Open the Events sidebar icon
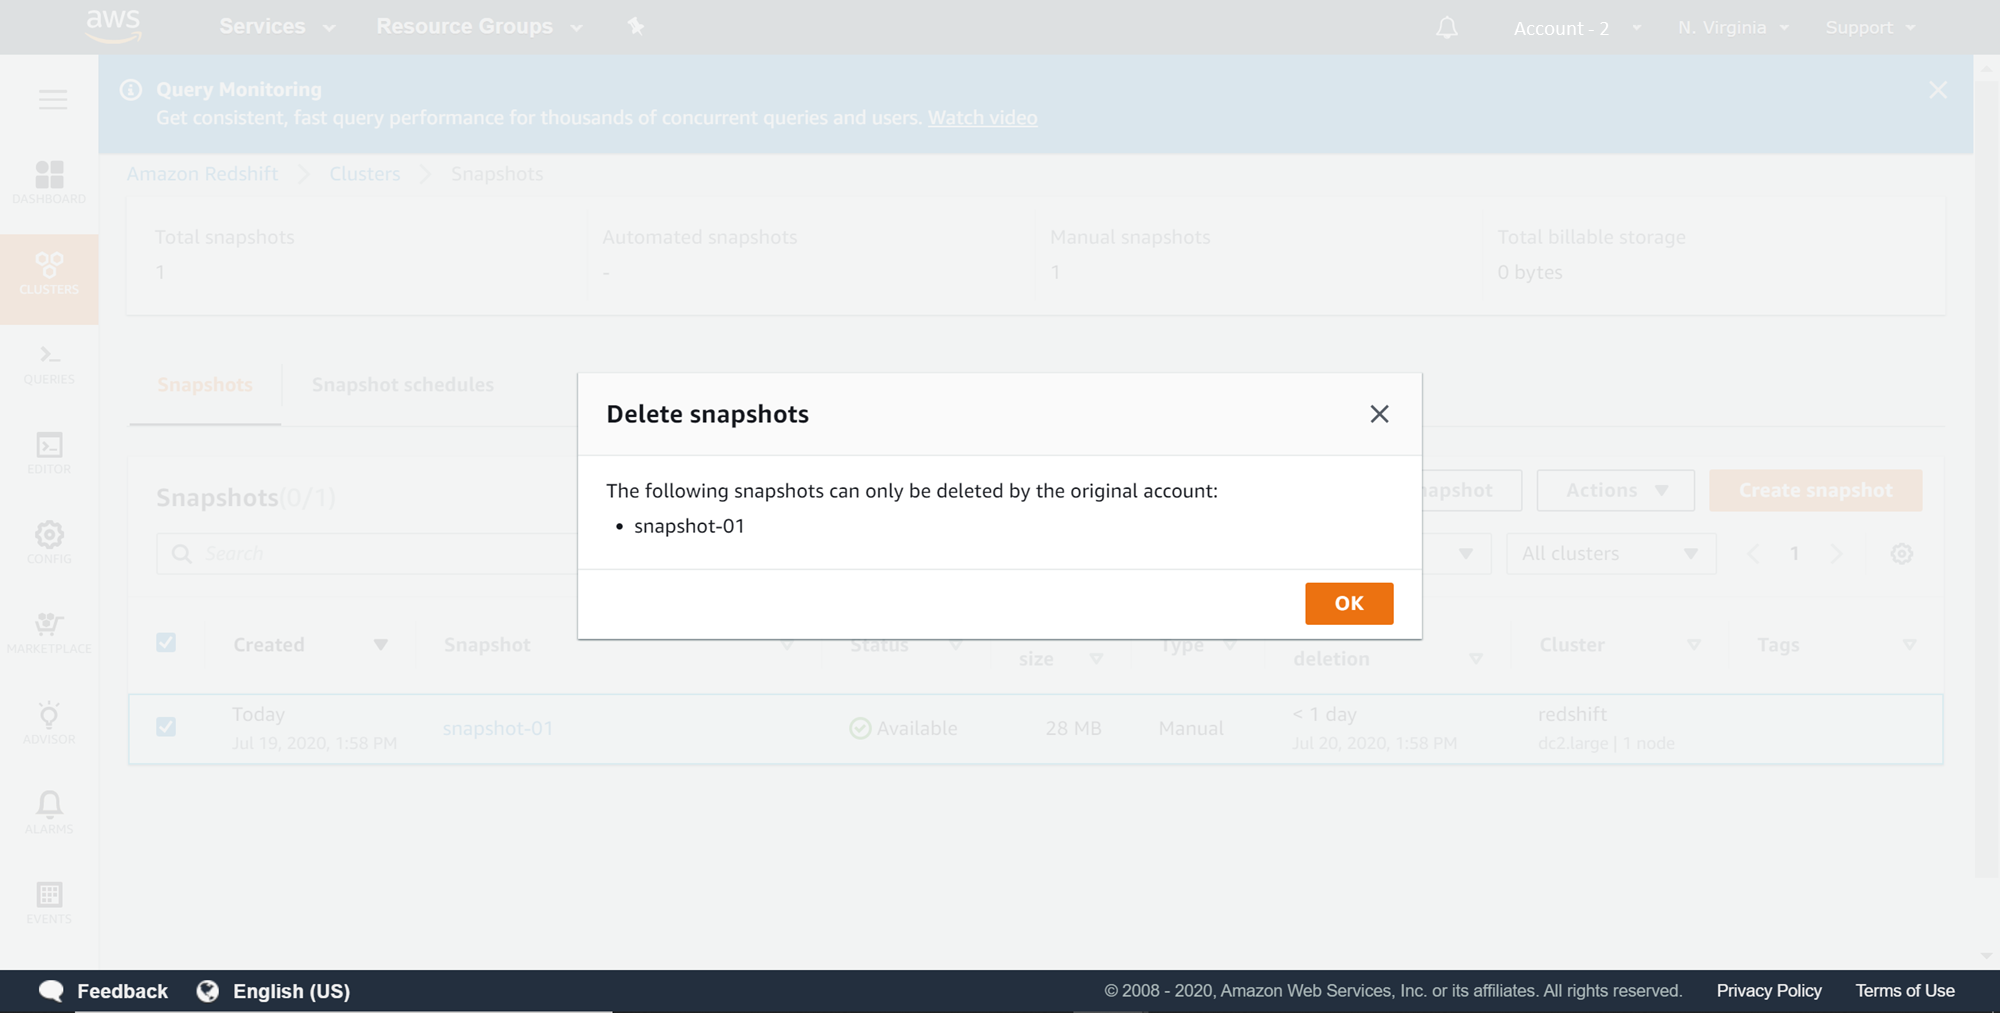This screenshot has width=2000, height=1013. point(49,902)
